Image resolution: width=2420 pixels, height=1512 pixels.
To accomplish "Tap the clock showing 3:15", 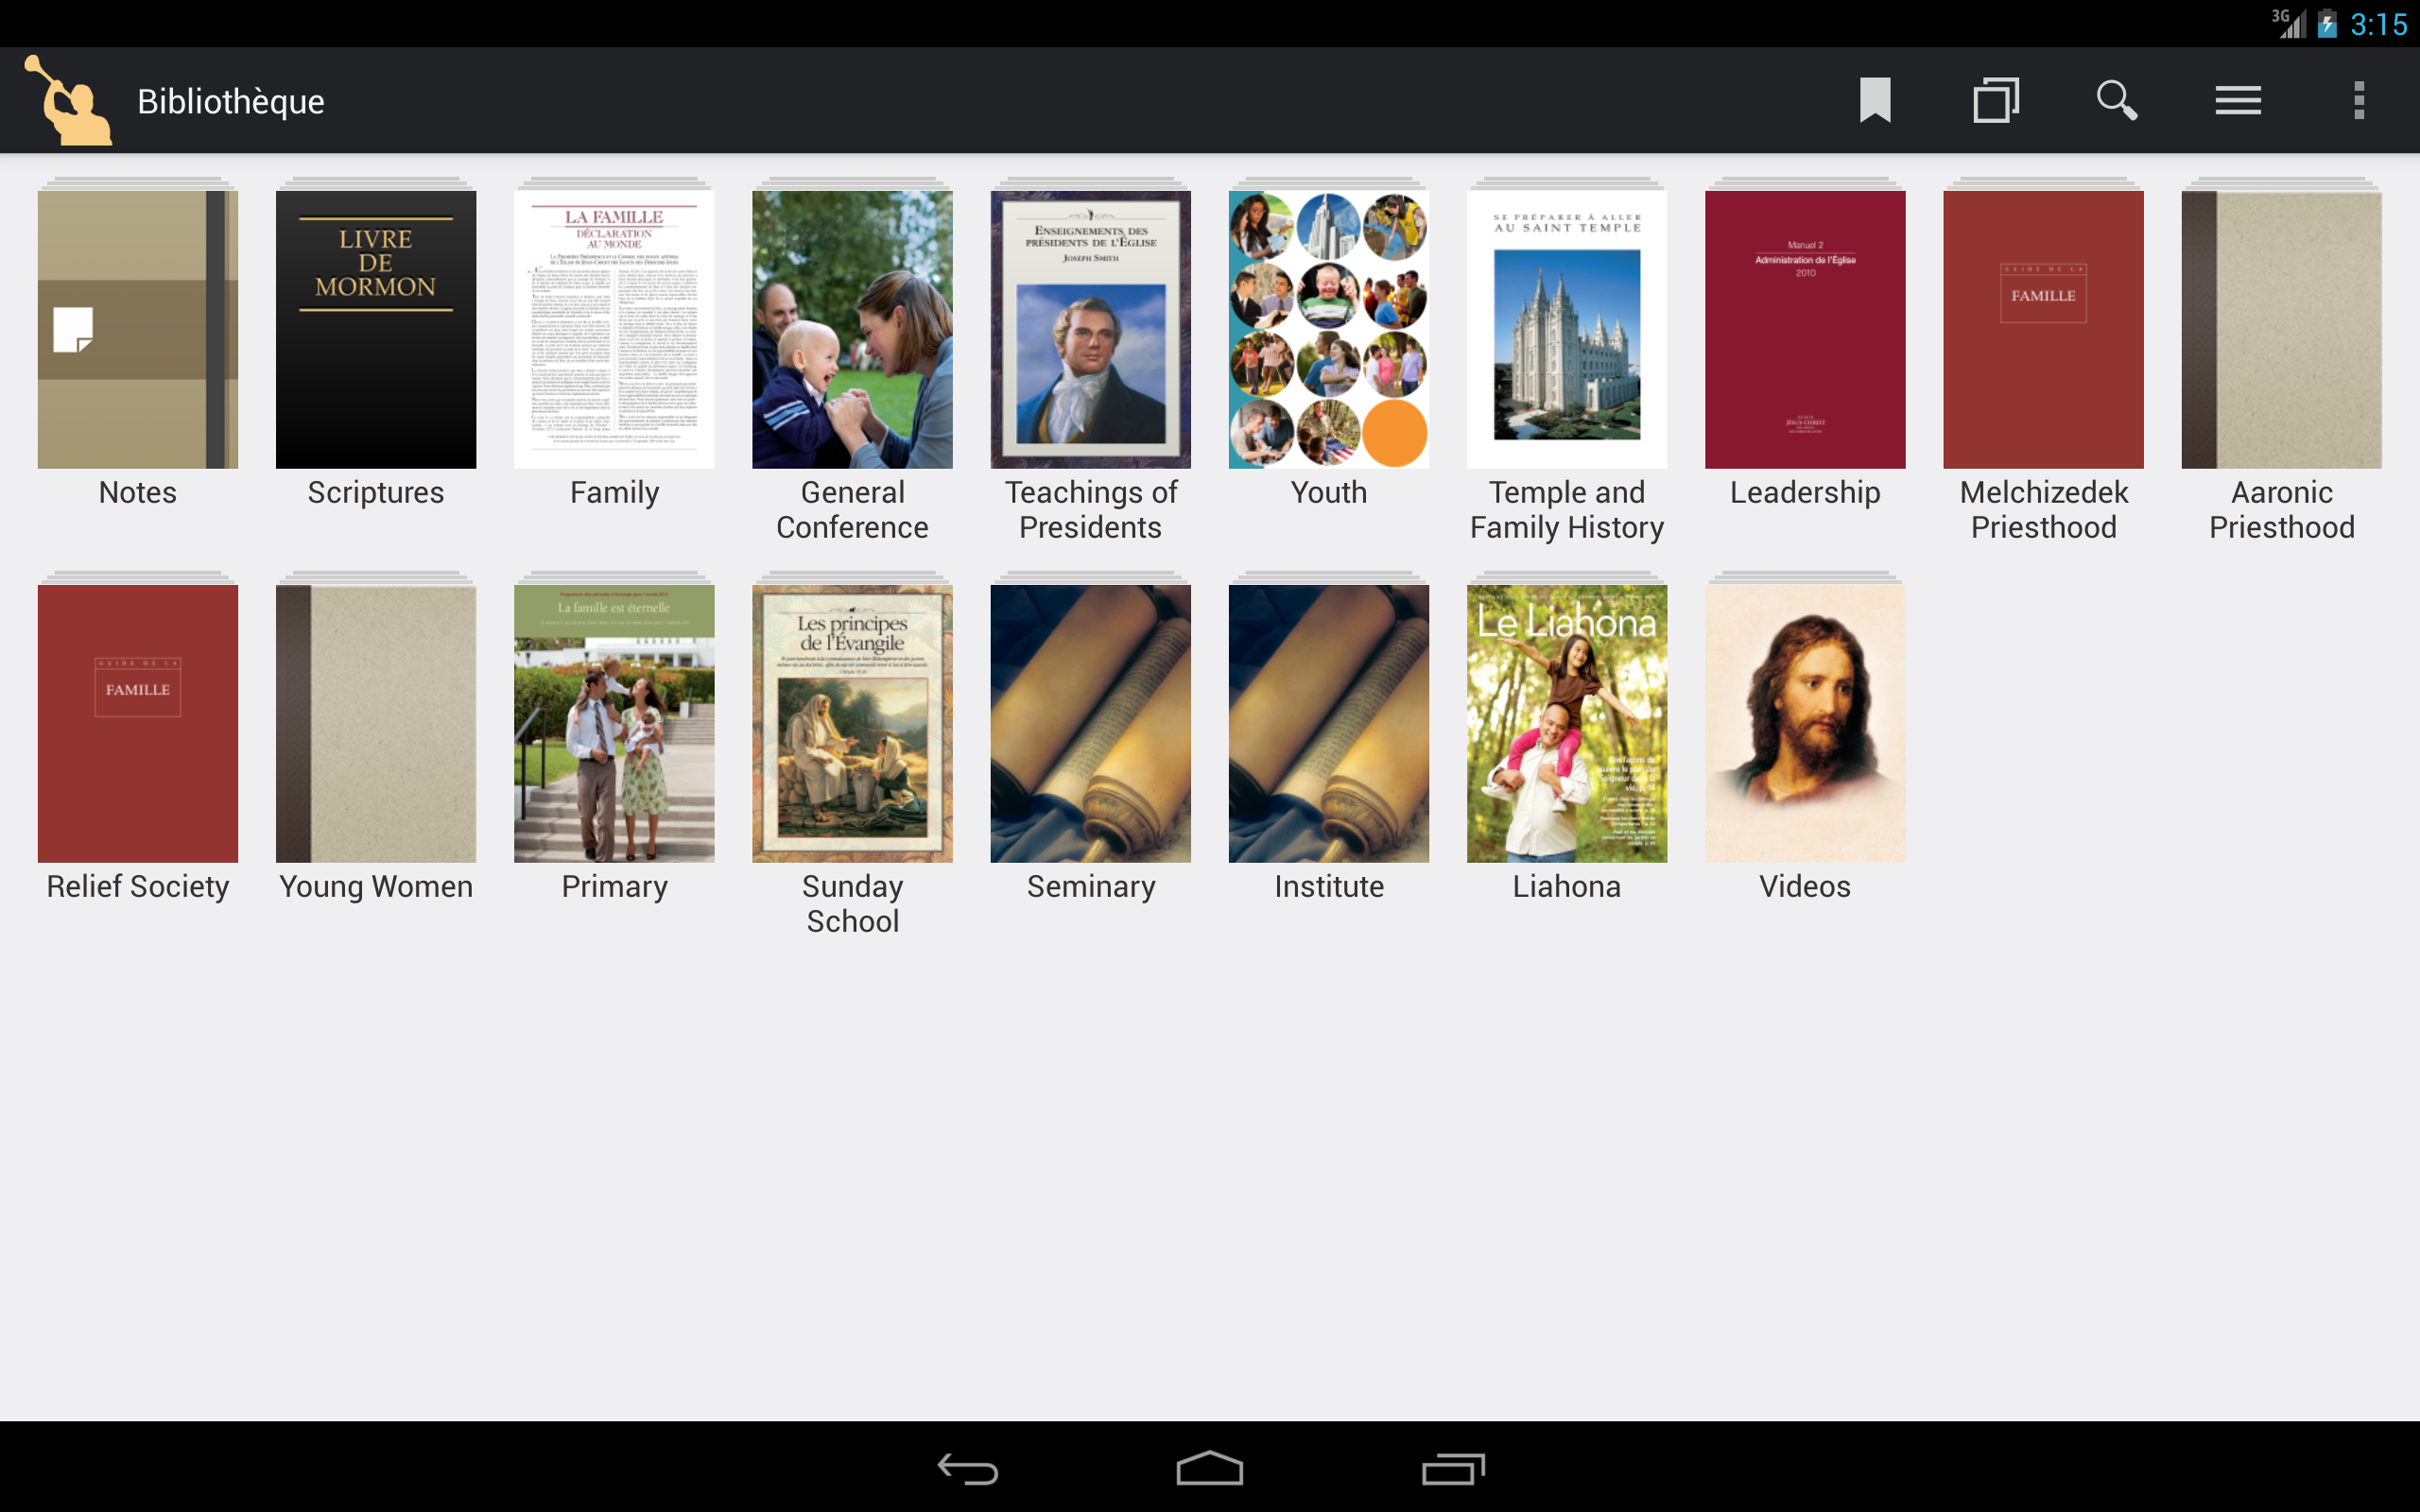I will tap(2378, 24).
